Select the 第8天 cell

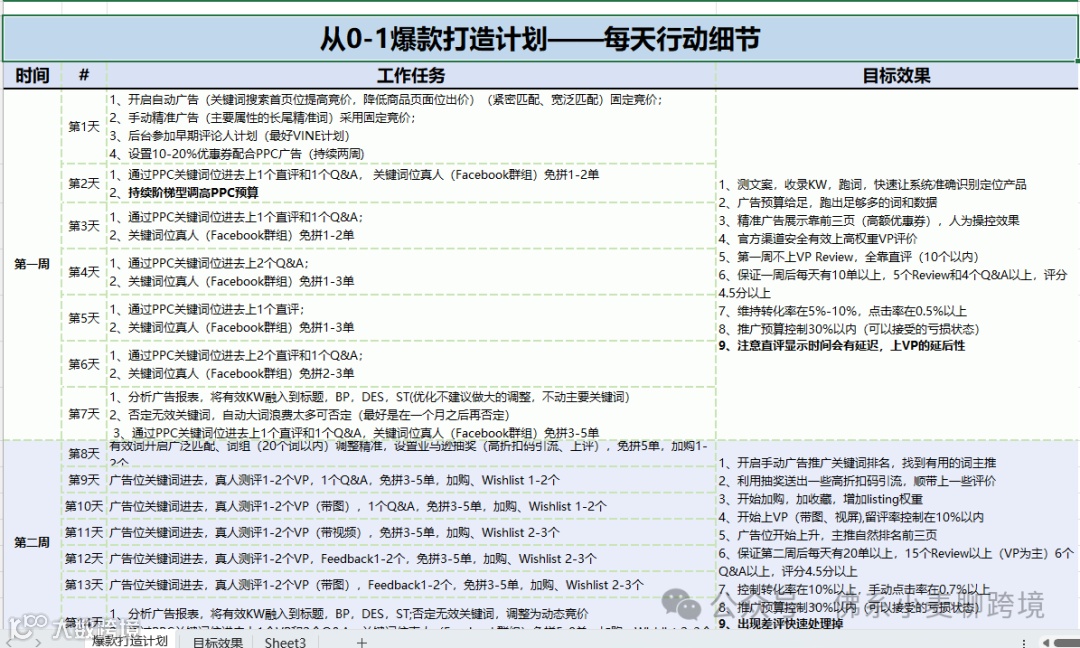point(84,454)
